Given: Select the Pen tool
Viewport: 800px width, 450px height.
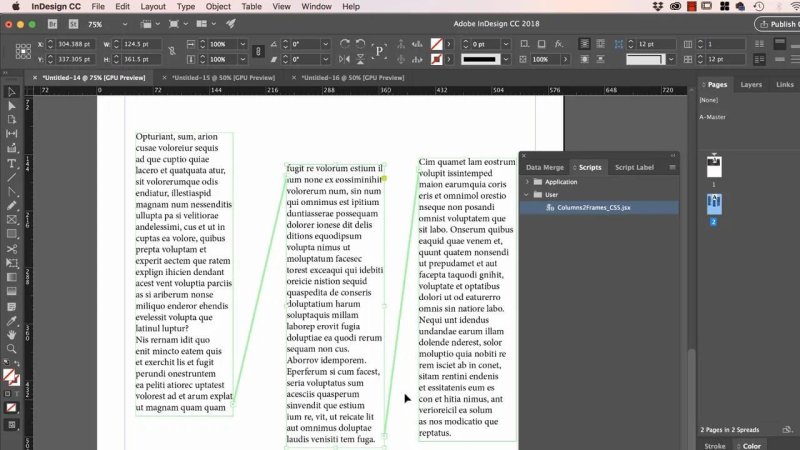Looking at the screenshot, I should (x=11, y=192).
